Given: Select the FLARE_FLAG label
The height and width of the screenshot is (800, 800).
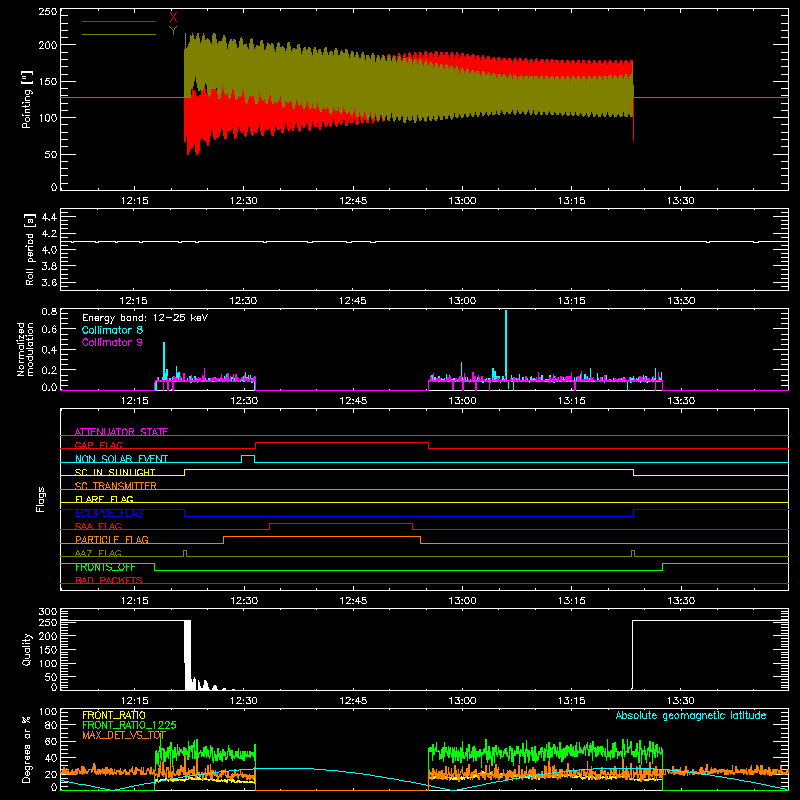Looking at the screenshot, I should point(104,499).
